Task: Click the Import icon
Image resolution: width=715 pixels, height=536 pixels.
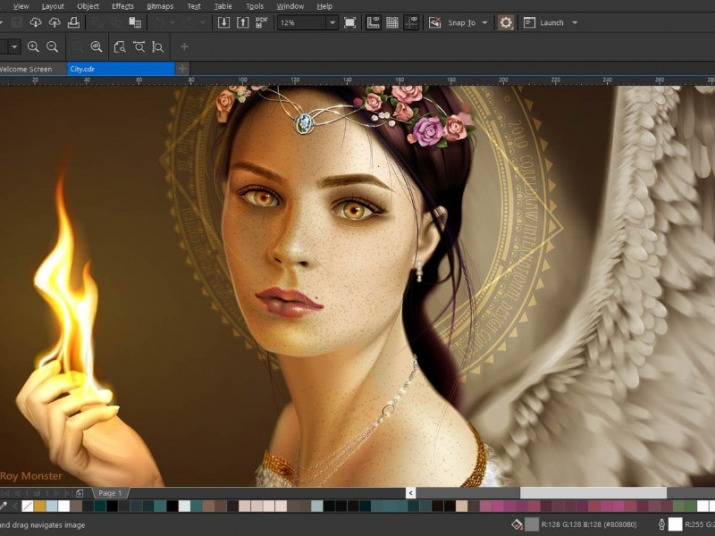Action: coord(223,23)
